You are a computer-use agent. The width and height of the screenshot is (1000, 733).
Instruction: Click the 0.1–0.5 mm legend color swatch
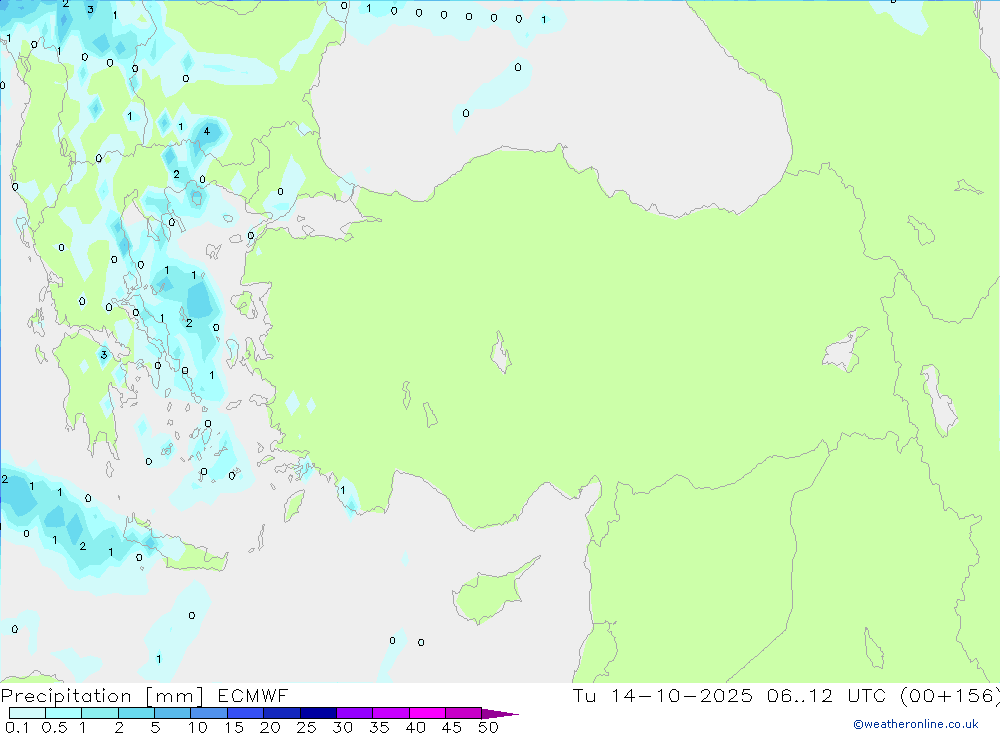click(x=27, y=713)
